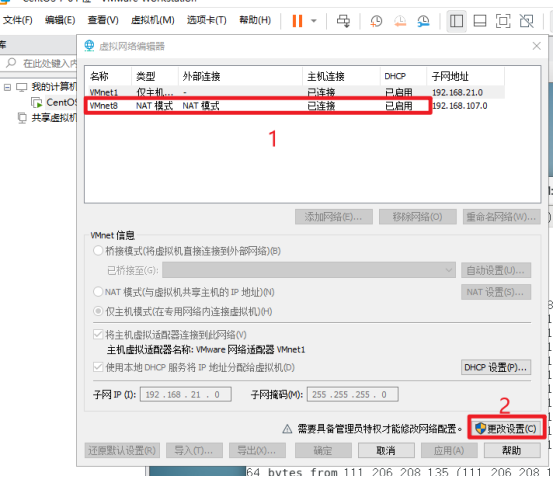Select the VMnet1 network row
Image resolution: width=554 pixels, height=477 pixels.
coord(295,93)
